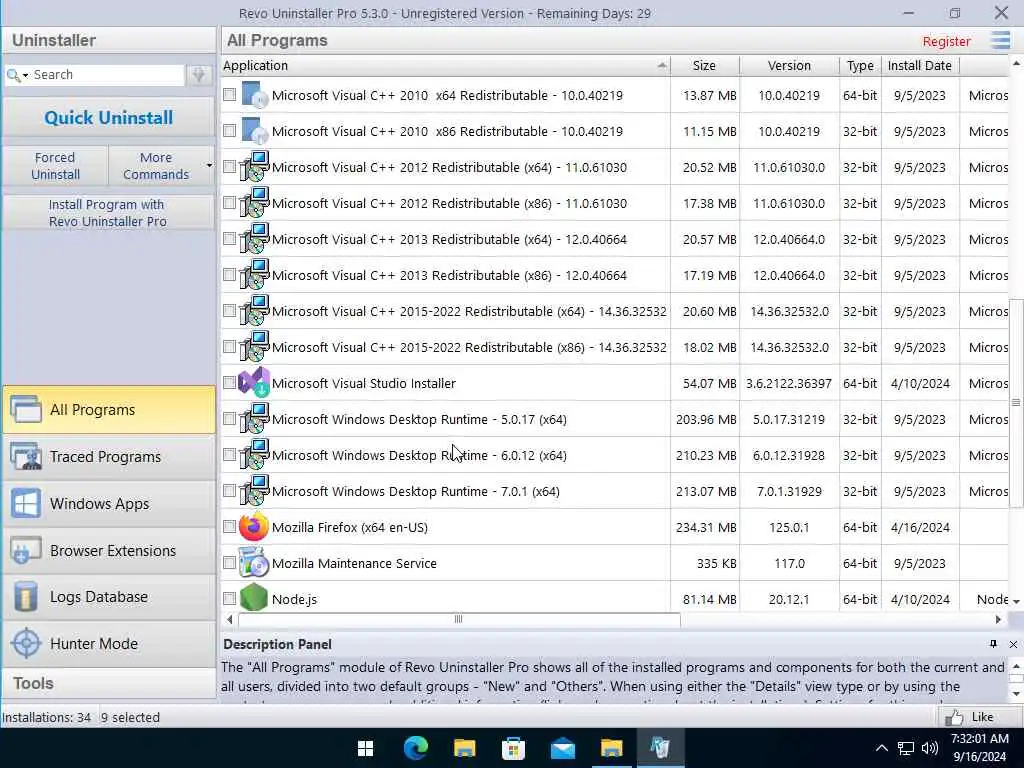The height and width of the screenshot is (768, 1024).
Task: Toggle the Microsoft Visual Studio Installer checkbox
Action: (229, 383)
